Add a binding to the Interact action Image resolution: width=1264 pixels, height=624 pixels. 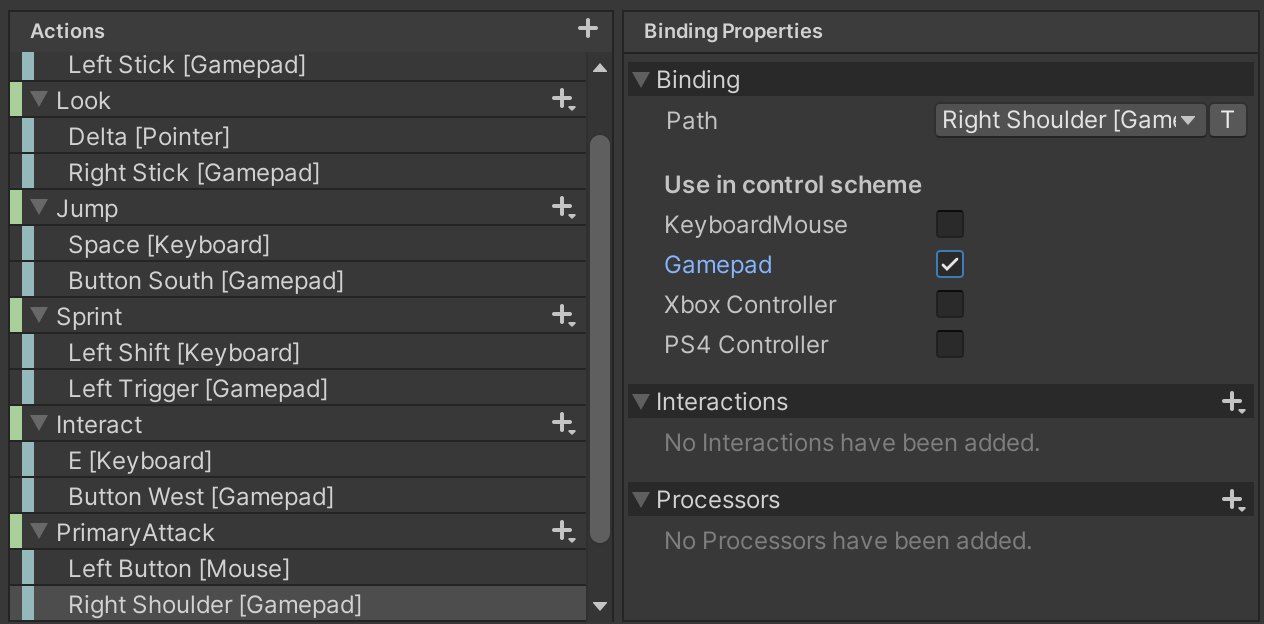[563, 424]
